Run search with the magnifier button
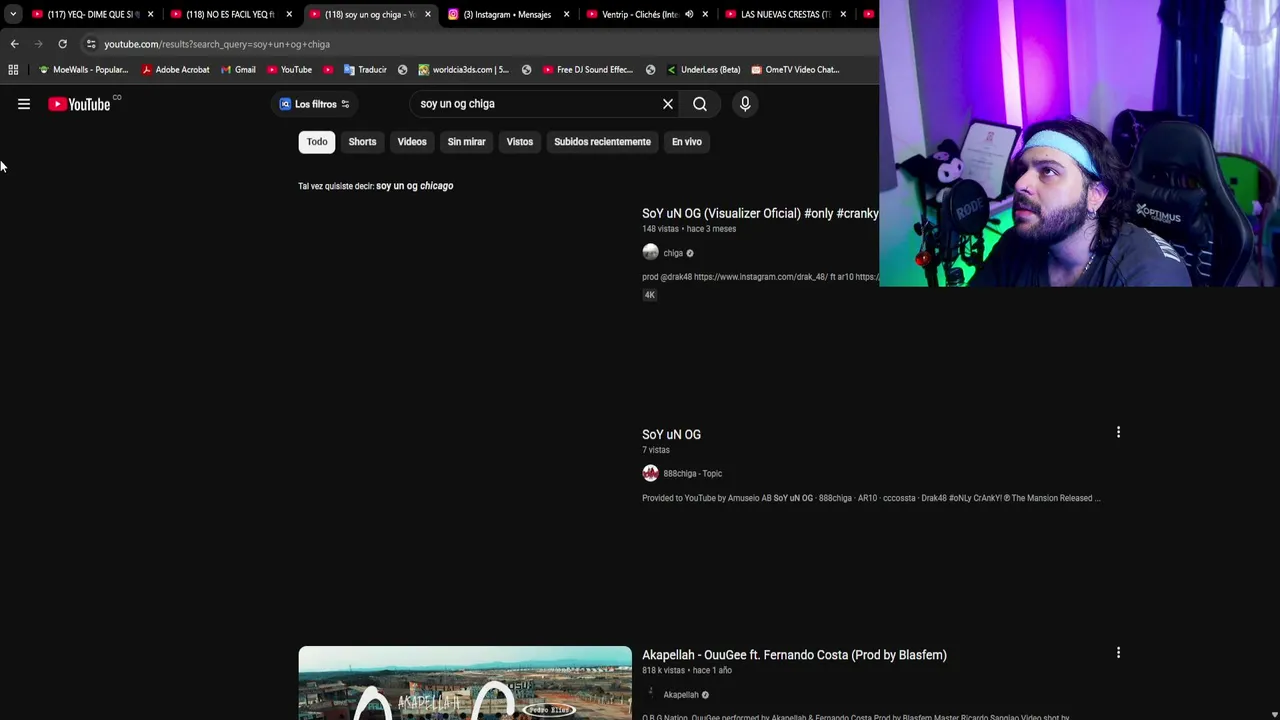 [x=700, y=104]
